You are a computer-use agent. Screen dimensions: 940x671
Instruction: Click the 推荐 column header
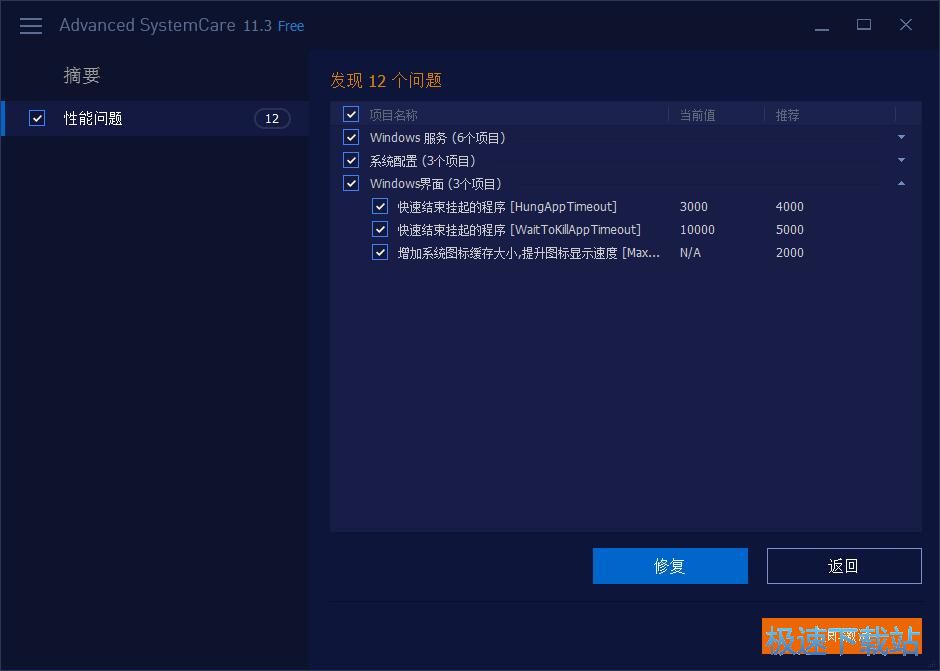788,115
